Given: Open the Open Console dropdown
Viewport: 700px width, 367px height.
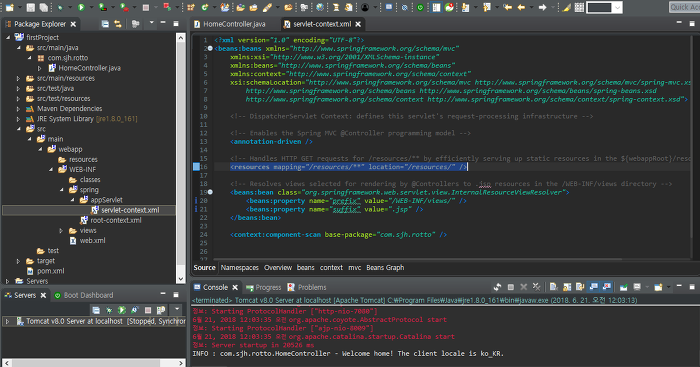Looking at the screenshot, I should 668,287.
